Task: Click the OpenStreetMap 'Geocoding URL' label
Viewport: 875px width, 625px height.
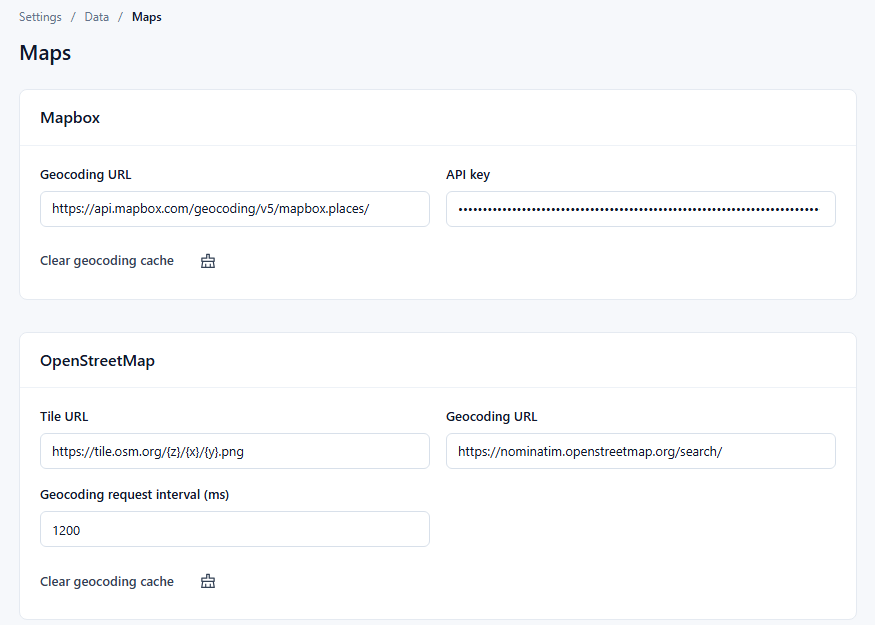Action: pyautogui.click(x=492, y=417)
